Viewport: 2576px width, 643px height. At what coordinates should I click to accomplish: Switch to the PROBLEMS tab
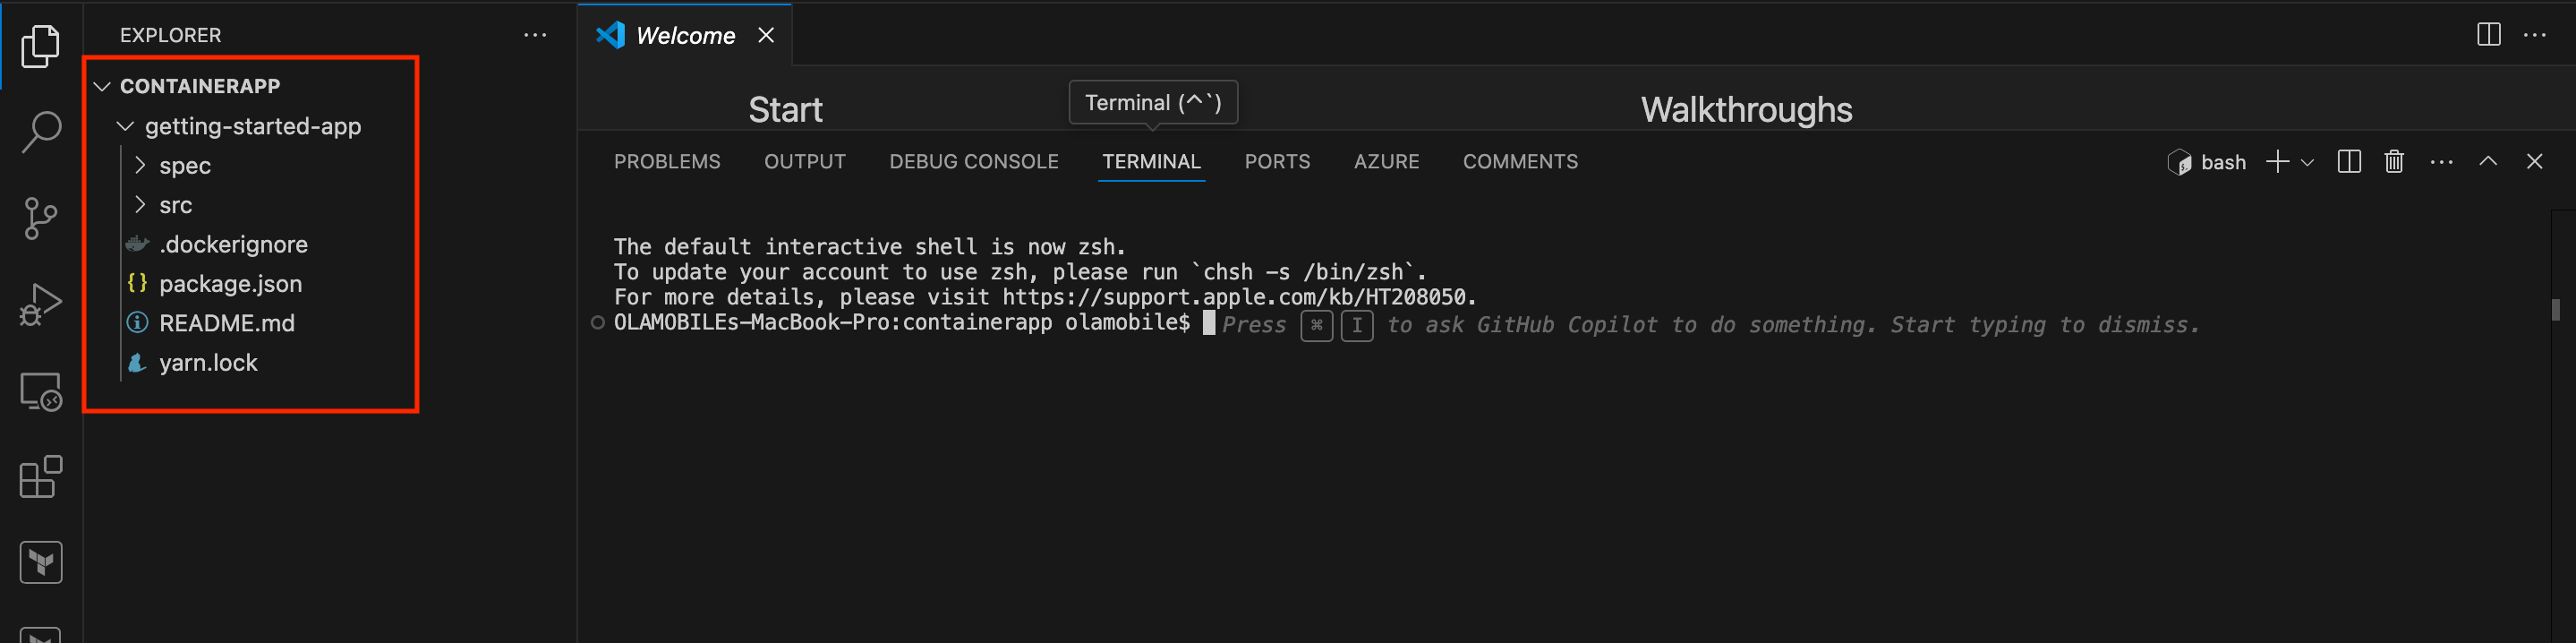[x=667, y=162]
